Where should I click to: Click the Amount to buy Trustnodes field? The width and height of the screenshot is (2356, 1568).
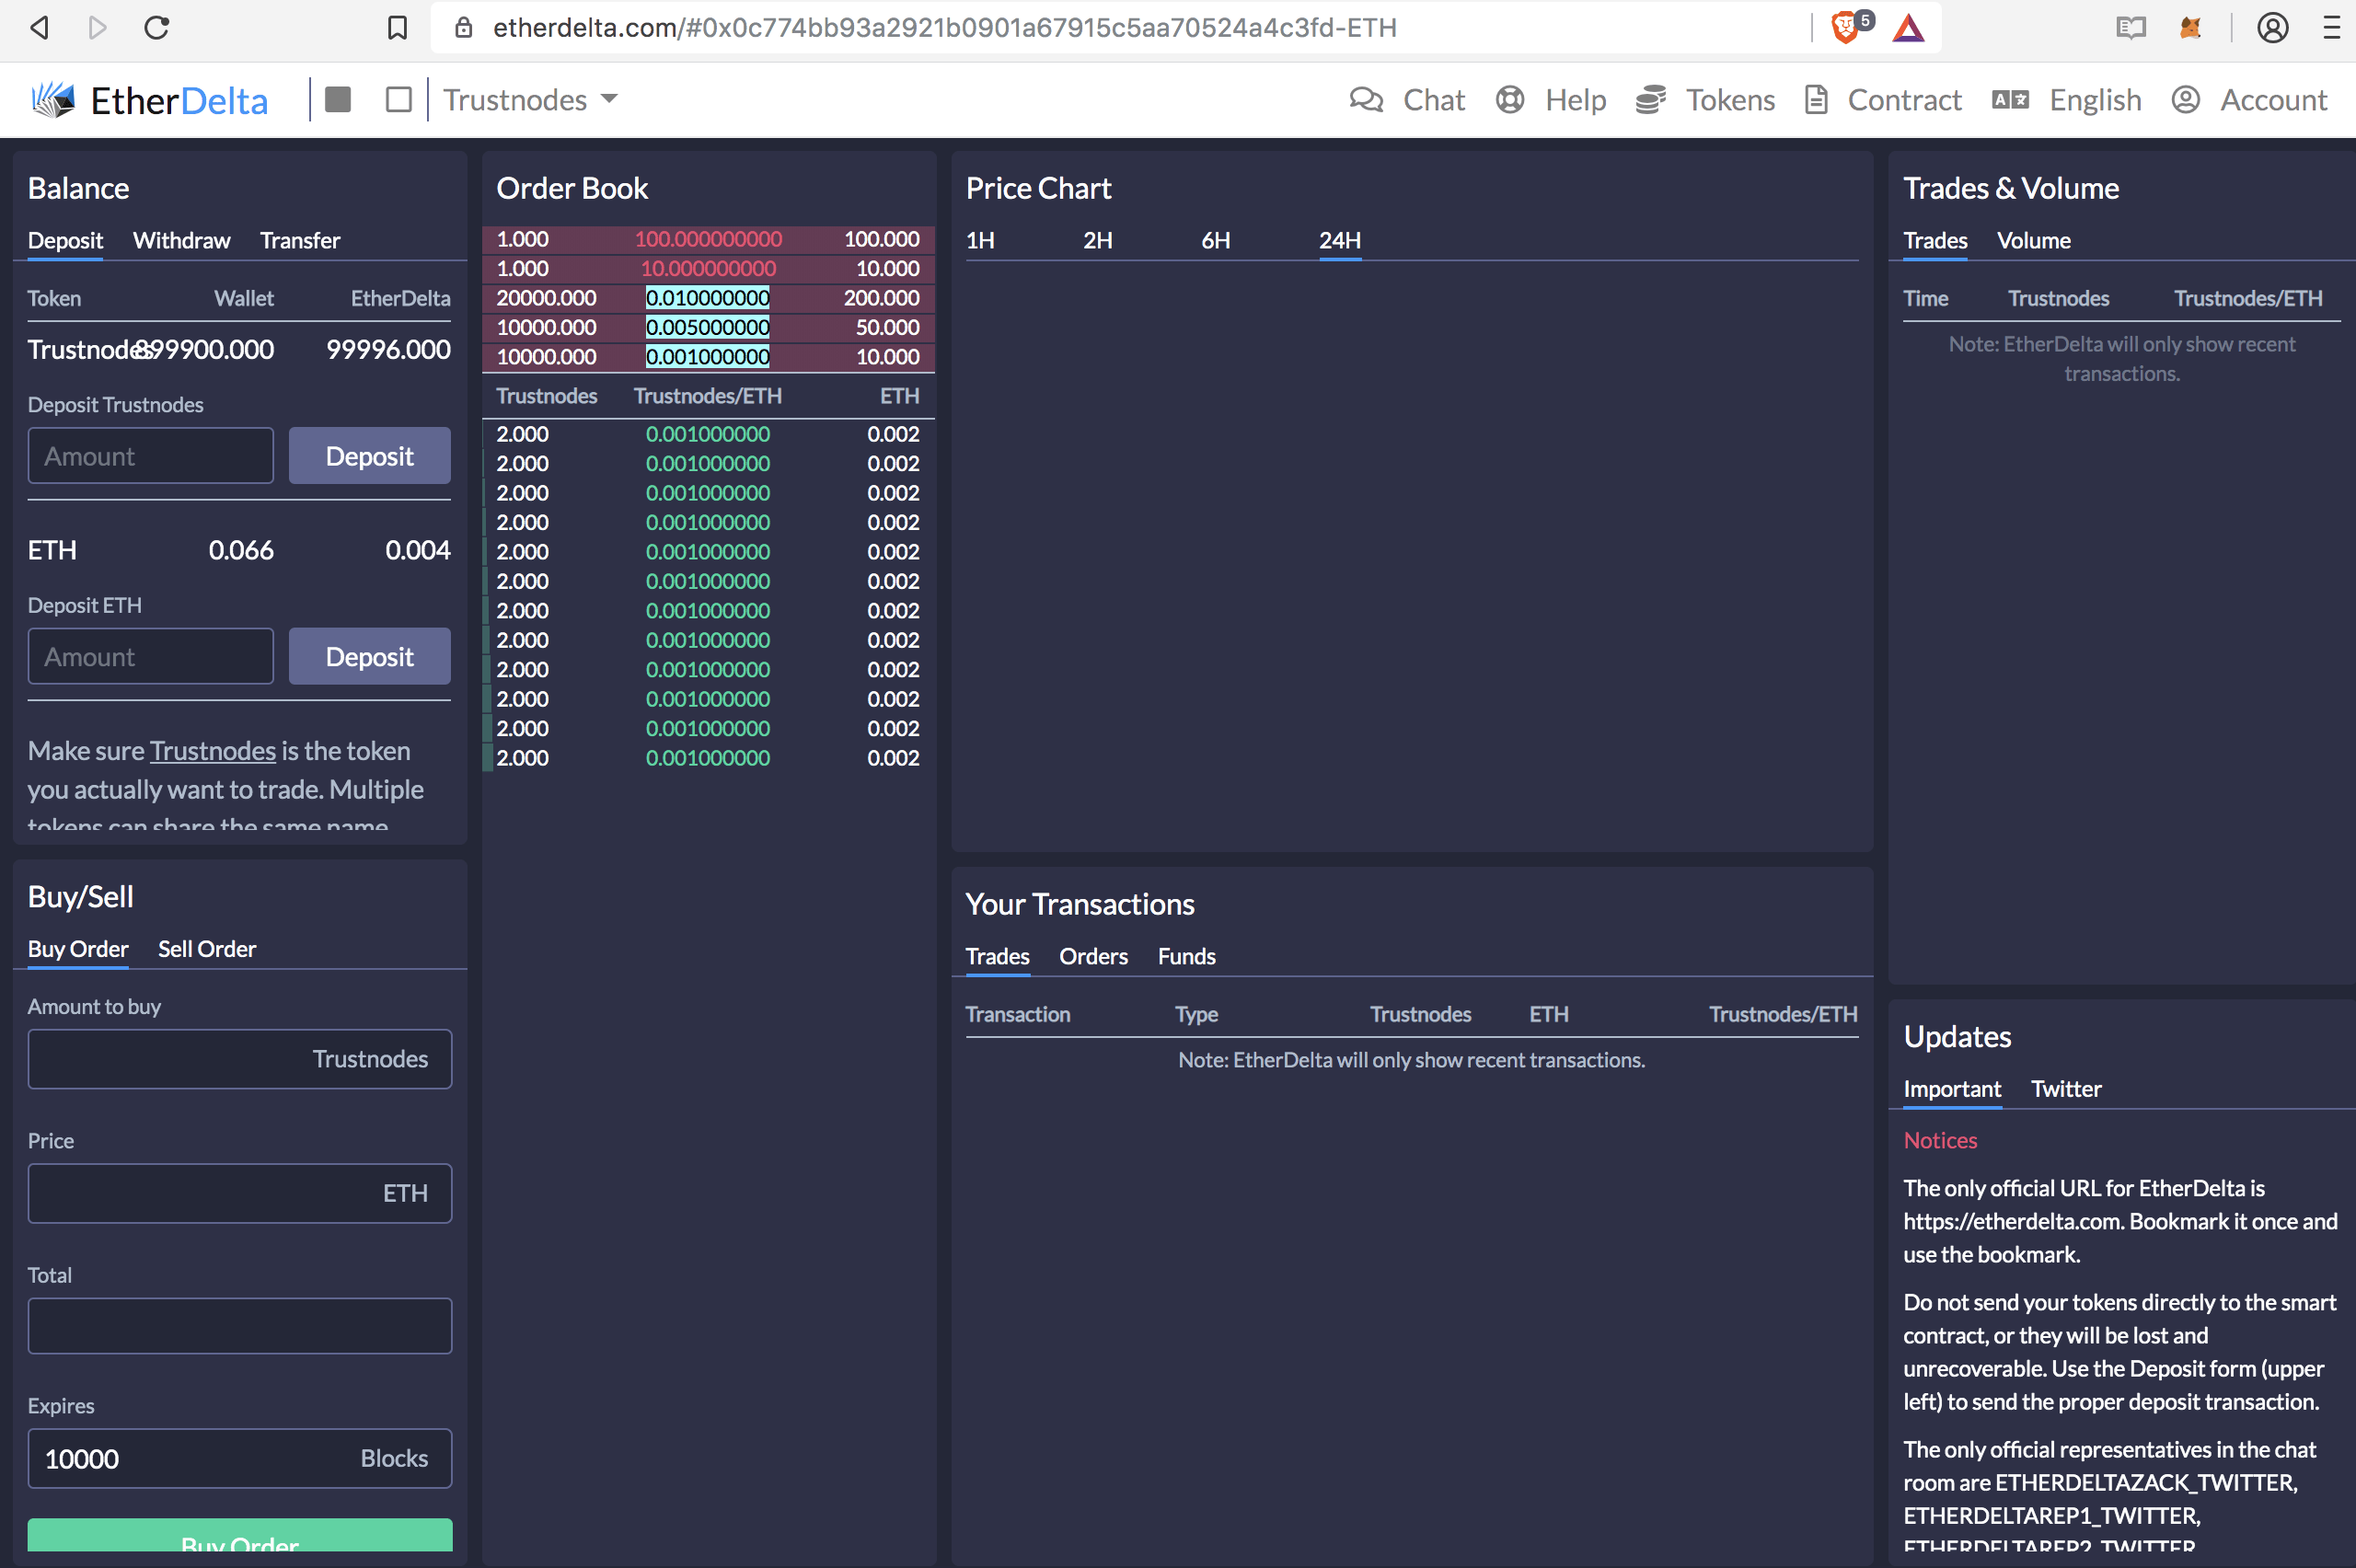coord(240,1059)
